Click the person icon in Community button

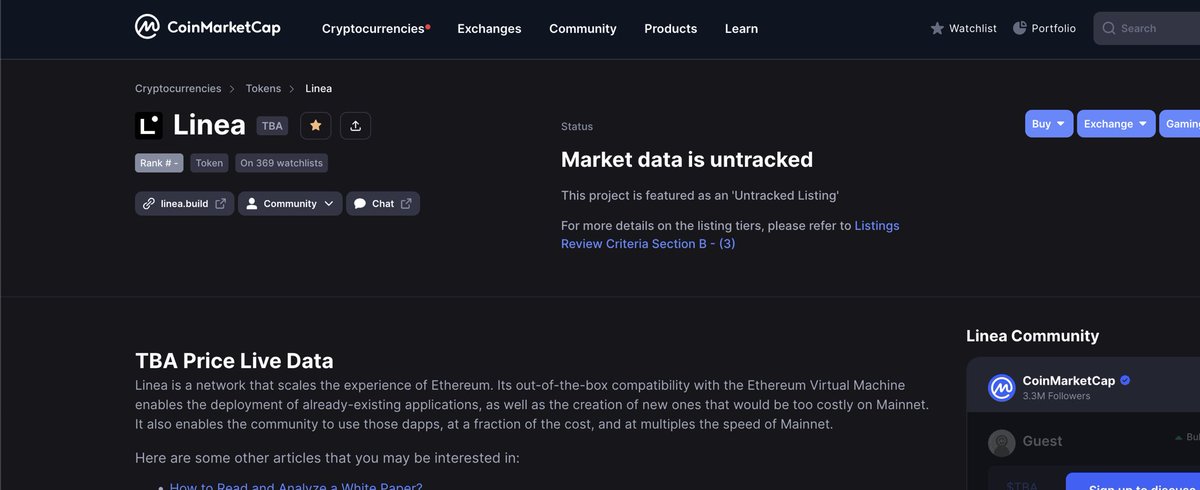[252, 204]
